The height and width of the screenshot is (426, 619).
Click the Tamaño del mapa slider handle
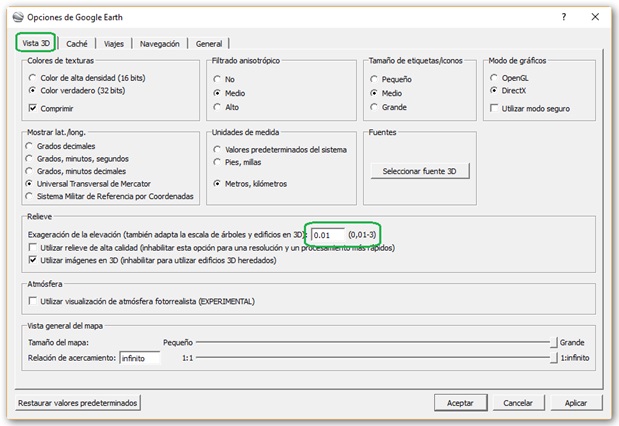pos(554,342)
